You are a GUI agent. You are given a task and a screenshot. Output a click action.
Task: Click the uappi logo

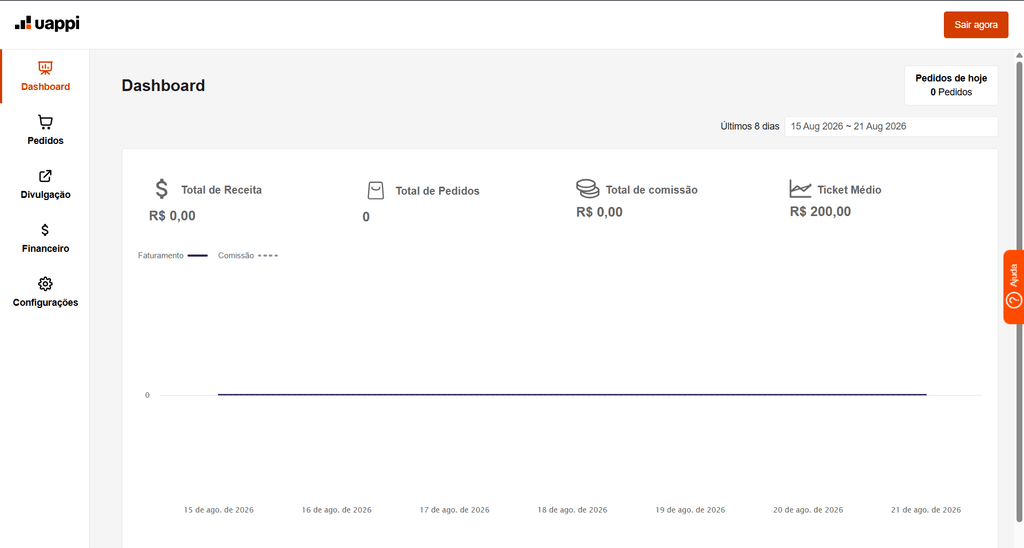coord(47,24)
